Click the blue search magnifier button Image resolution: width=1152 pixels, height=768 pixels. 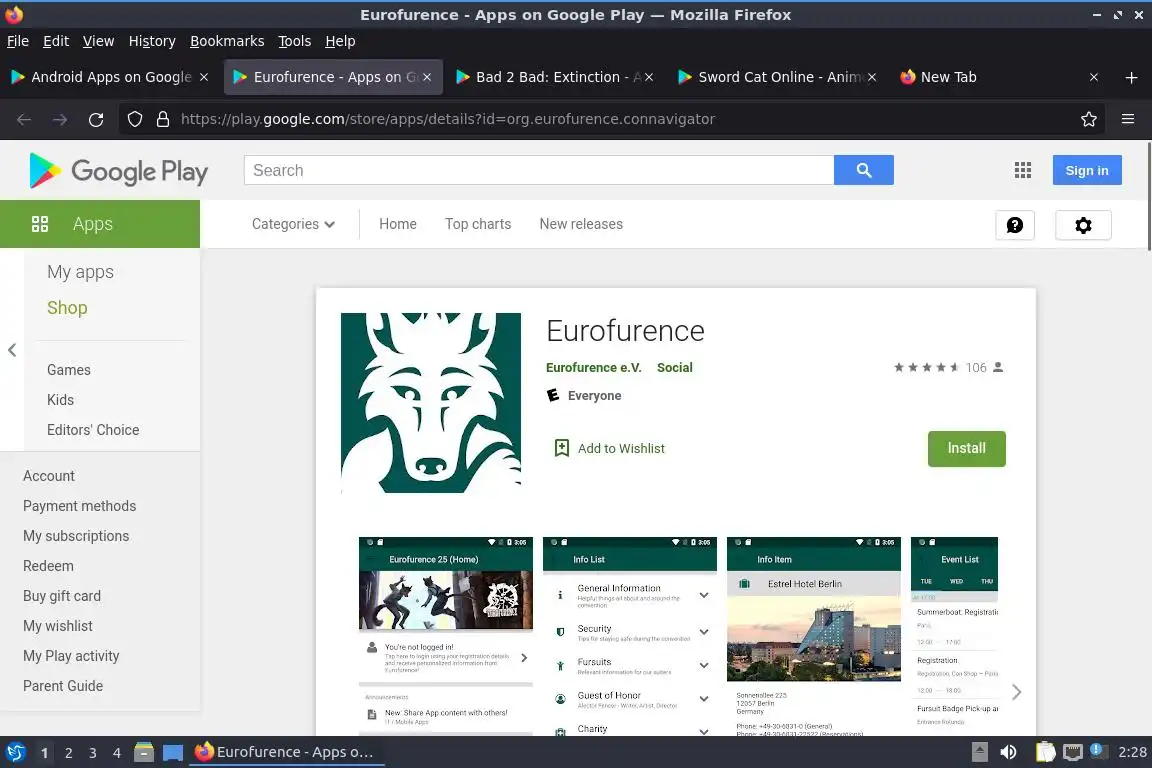(x=863, y=171)
